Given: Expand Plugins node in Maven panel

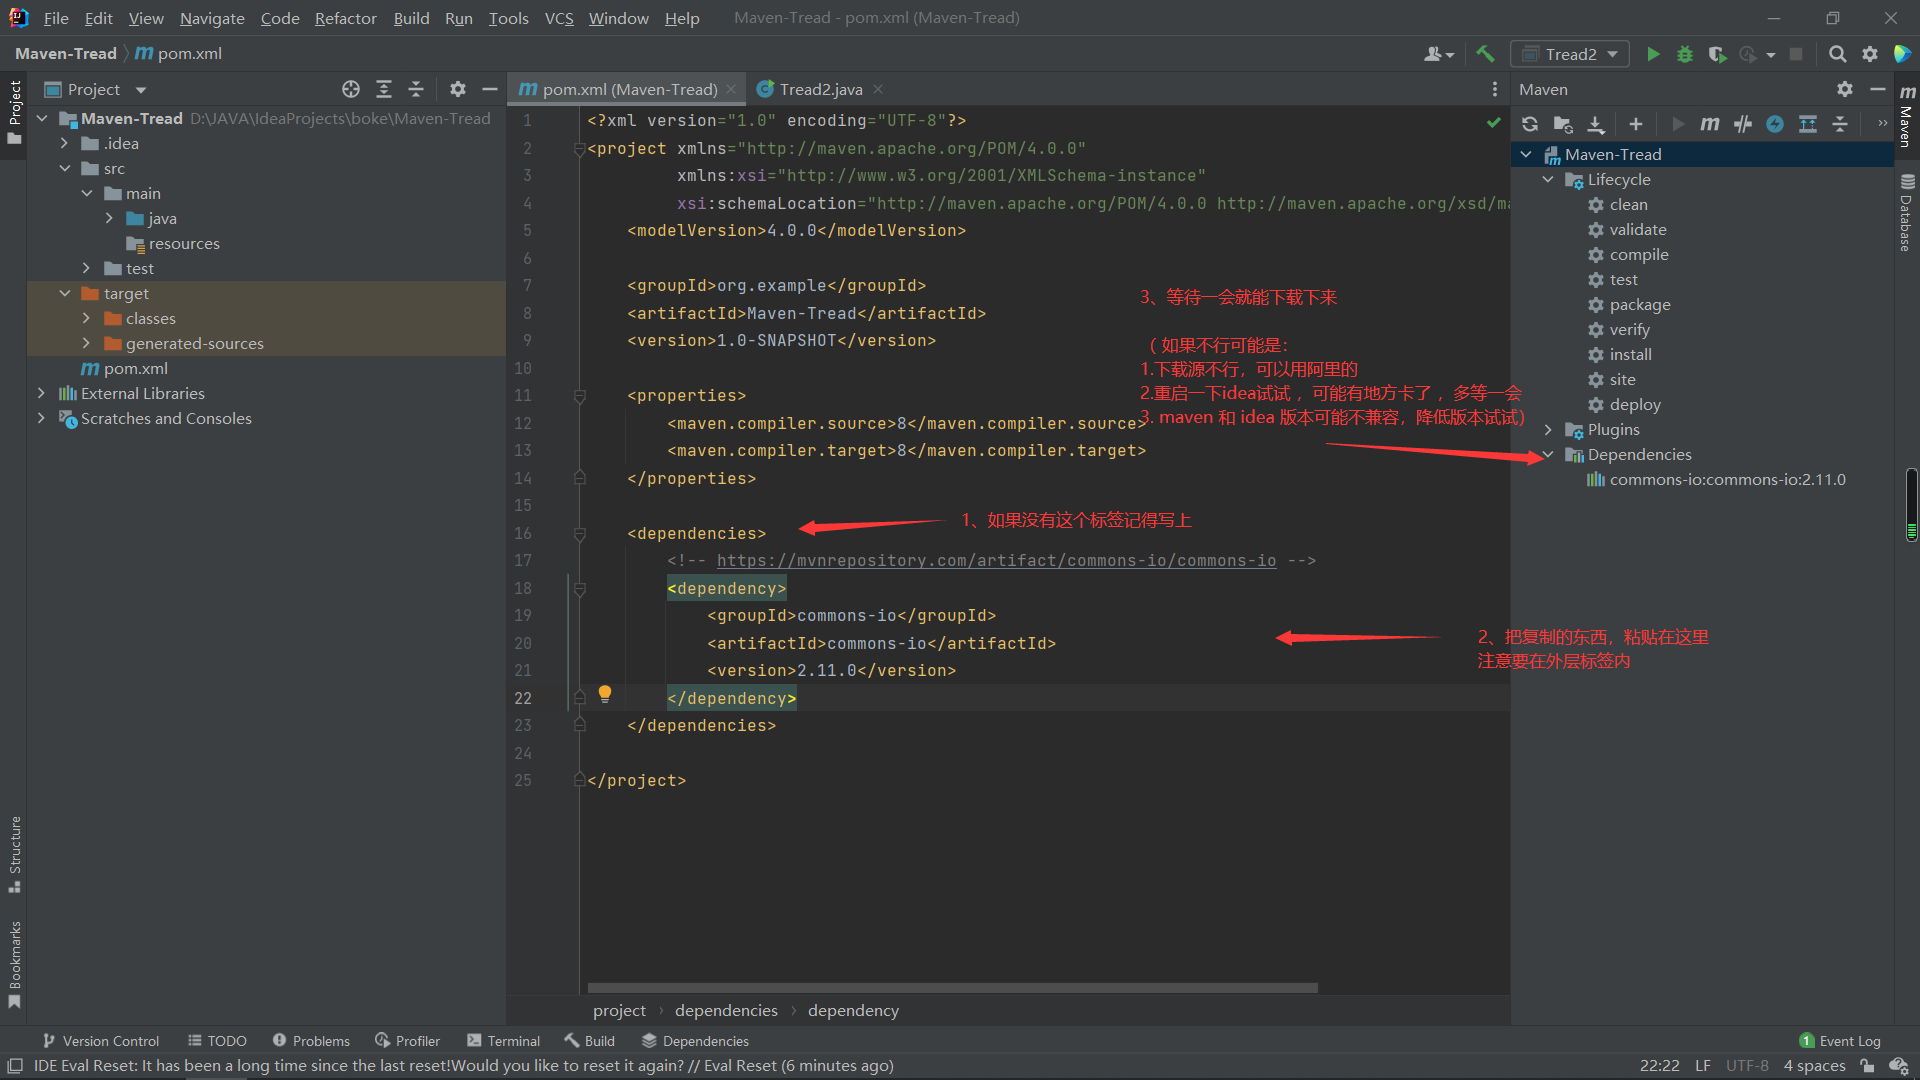Looking at the screenshot, I should pos(1548,430).
